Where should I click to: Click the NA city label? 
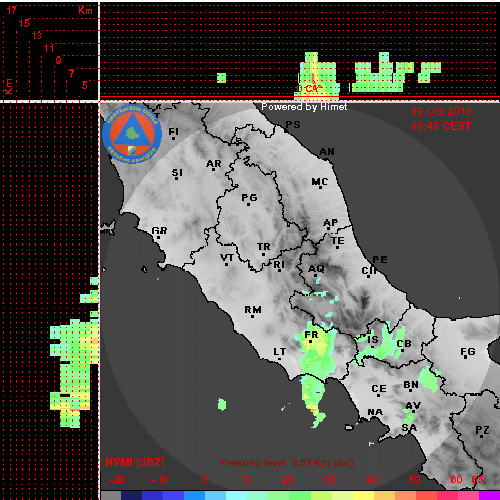point(375,412)
